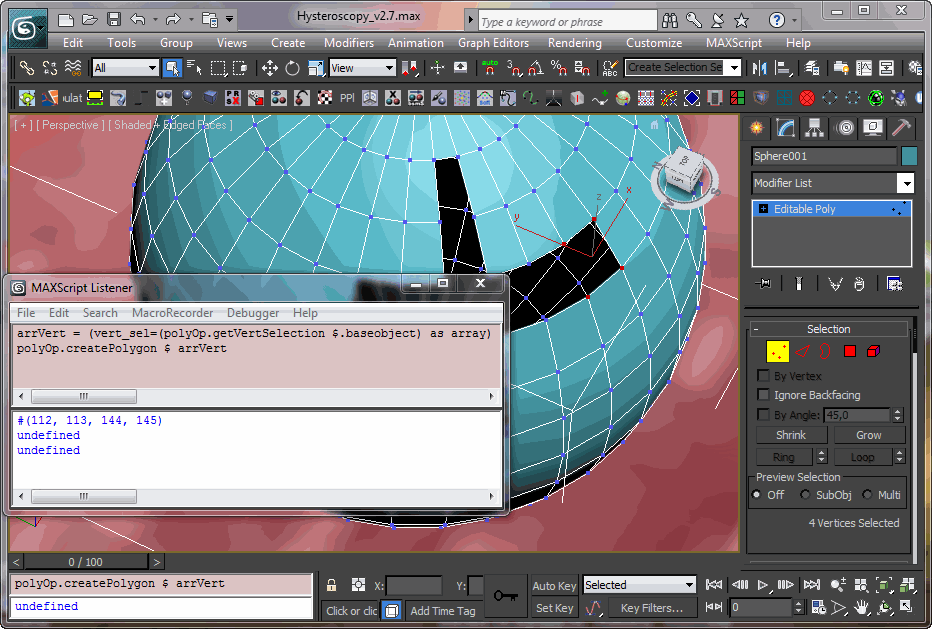
Task: Open the Select by Name dialog
Action: pos(195,68)
